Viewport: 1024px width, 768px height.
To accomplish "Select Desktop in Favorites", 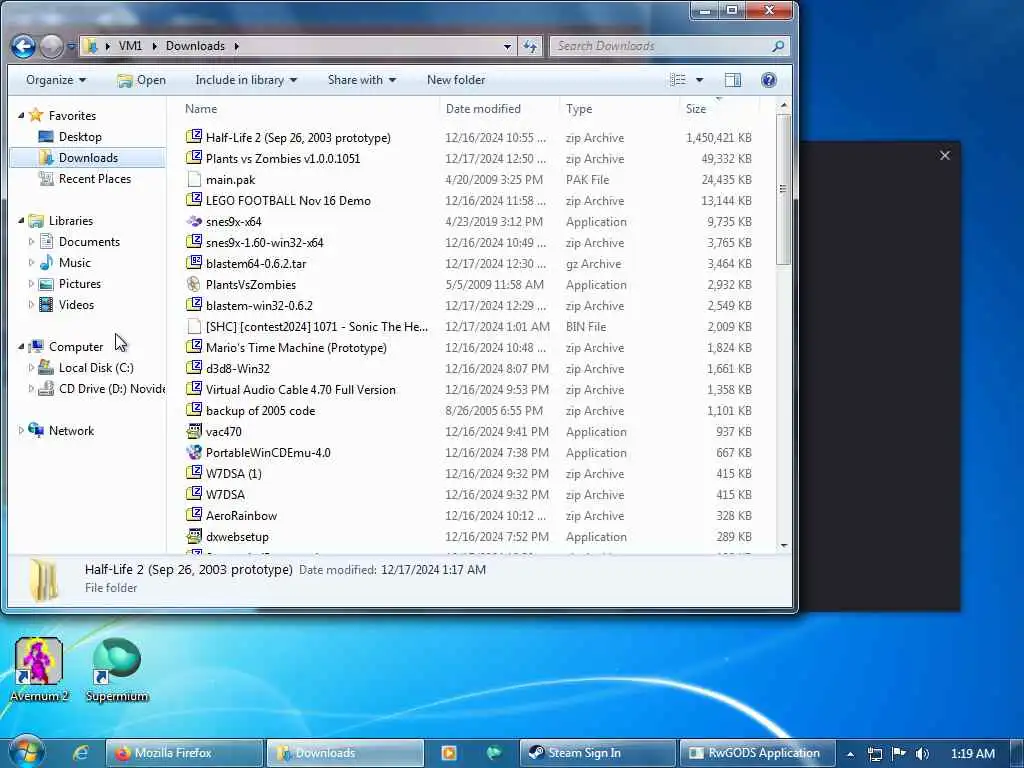I will [x=80, y=136].
